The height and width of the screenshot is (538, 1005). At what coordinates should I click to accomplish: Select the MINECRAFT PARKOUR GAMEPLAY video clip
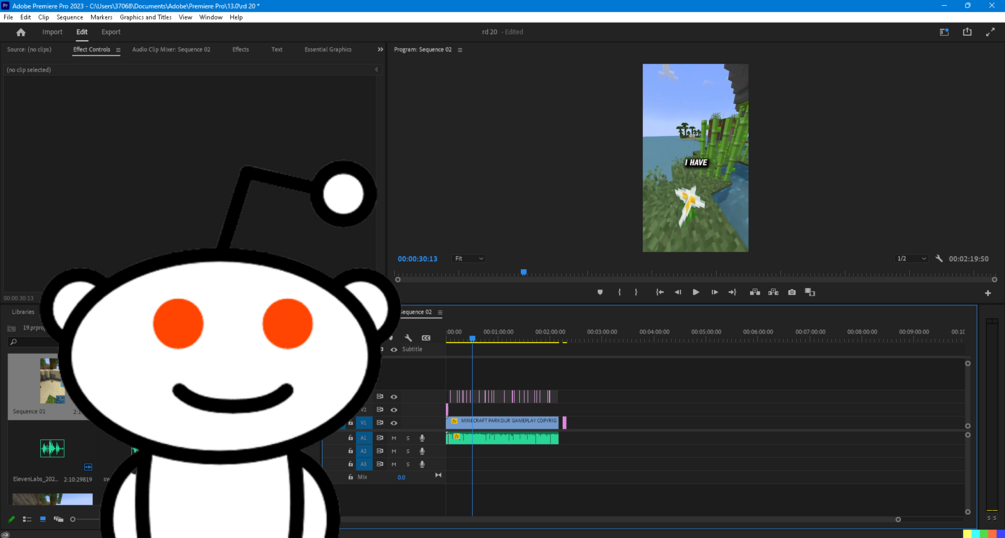coord(502,423)
